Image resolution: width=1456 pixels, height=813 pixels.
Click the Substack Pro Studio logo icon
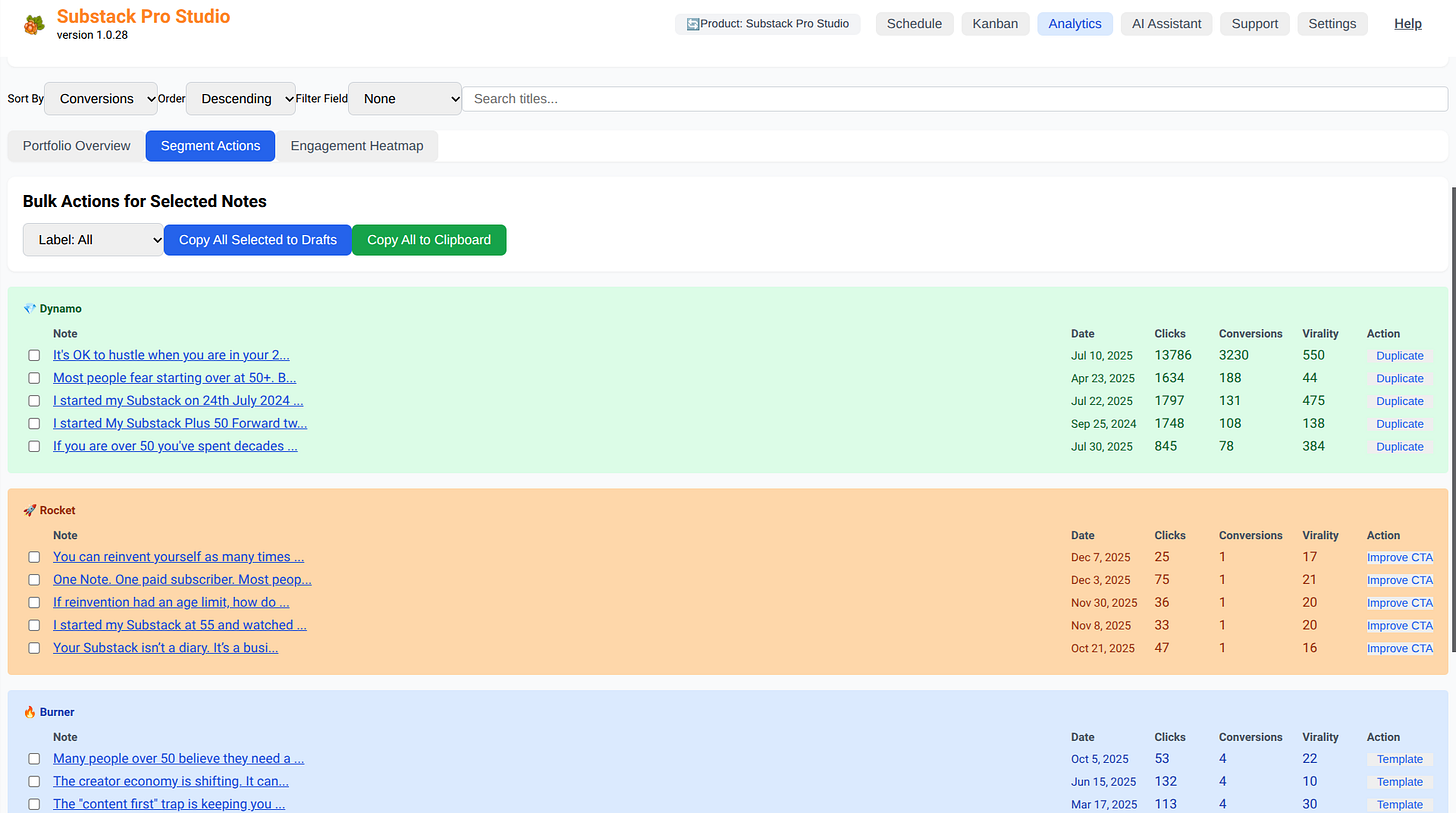(x=34, y=24)
